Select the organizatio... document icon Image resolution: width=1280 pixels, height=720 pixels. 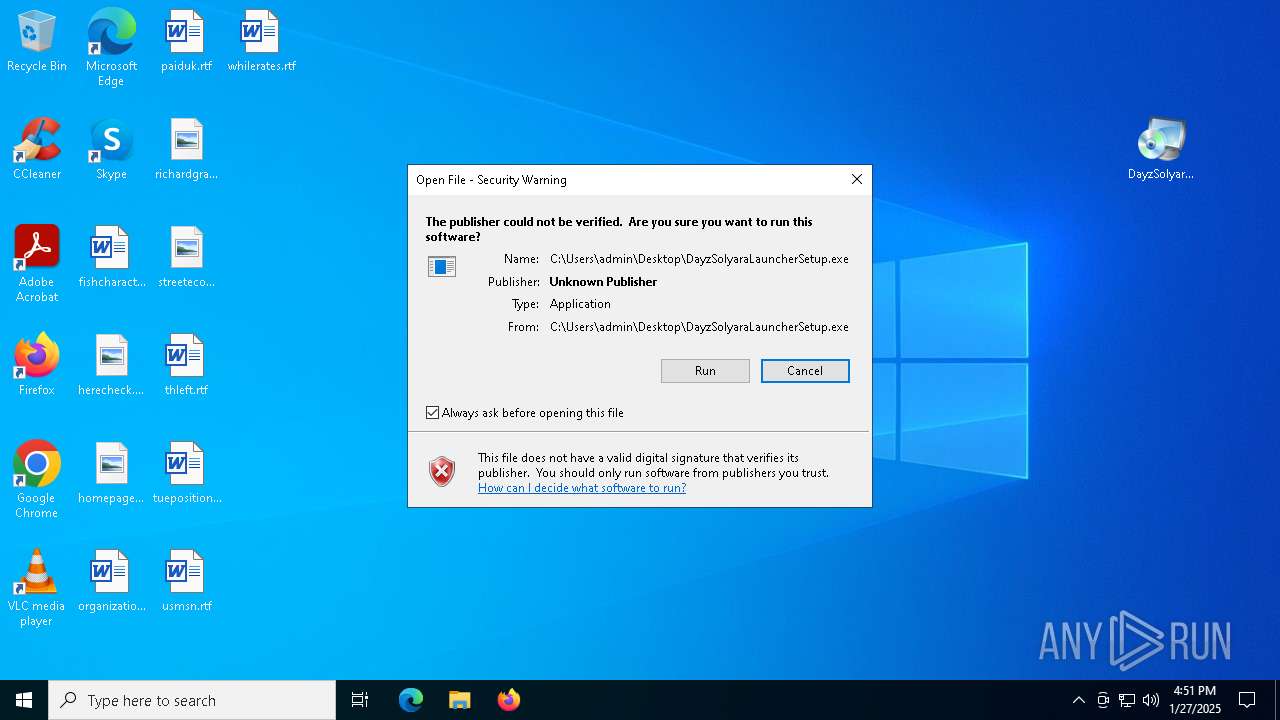(x=111, y=581)
